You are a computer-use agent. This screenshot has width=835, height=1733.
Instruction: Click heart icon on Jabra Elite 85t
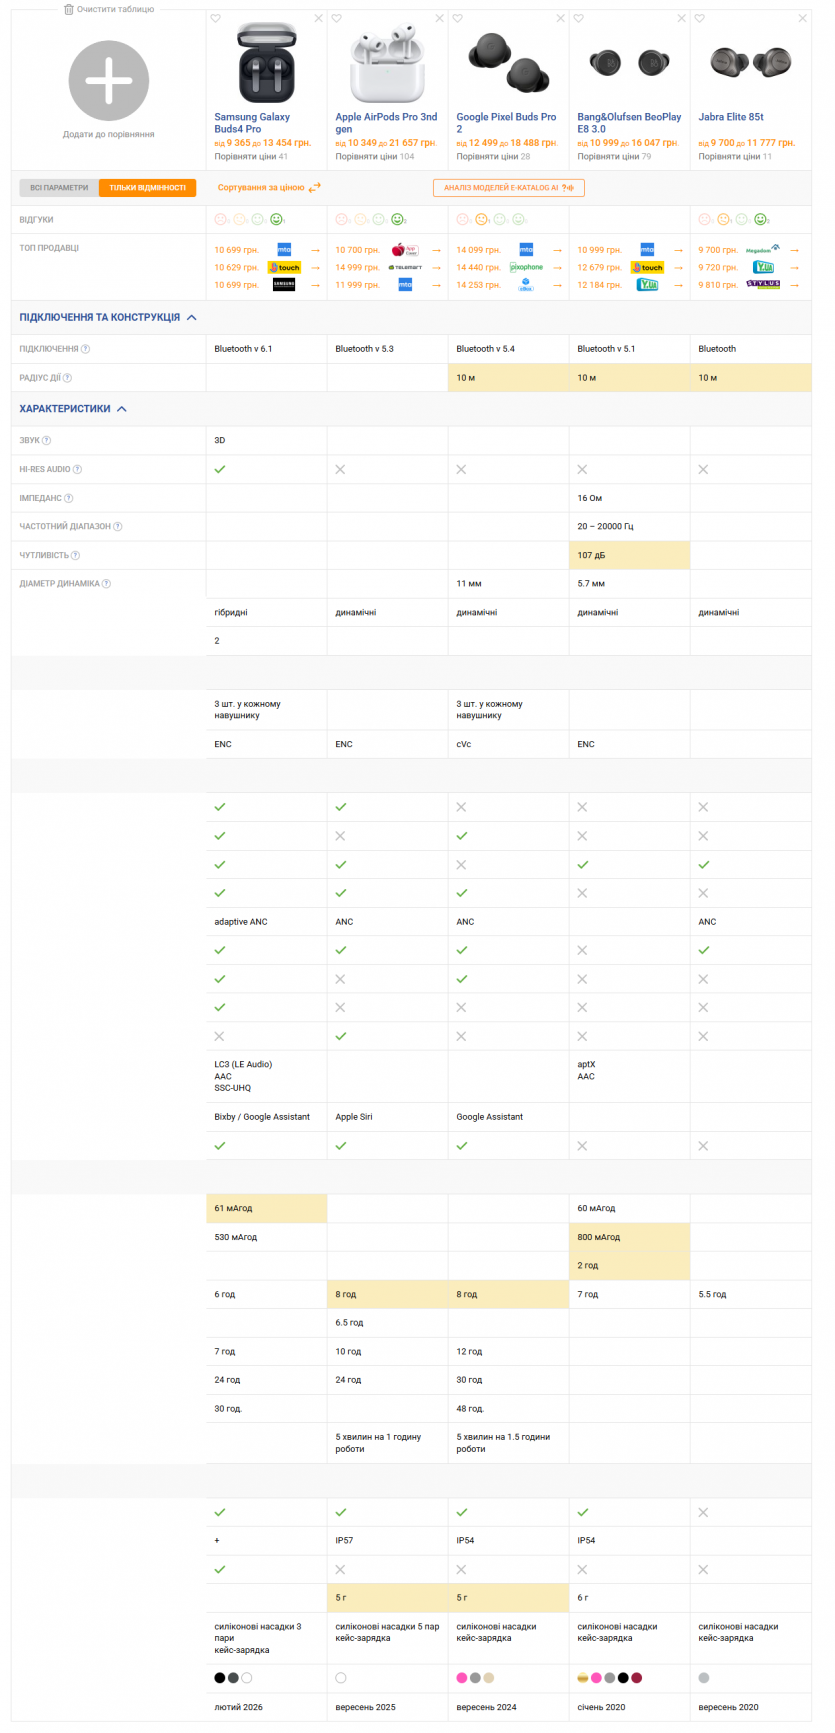700,18
